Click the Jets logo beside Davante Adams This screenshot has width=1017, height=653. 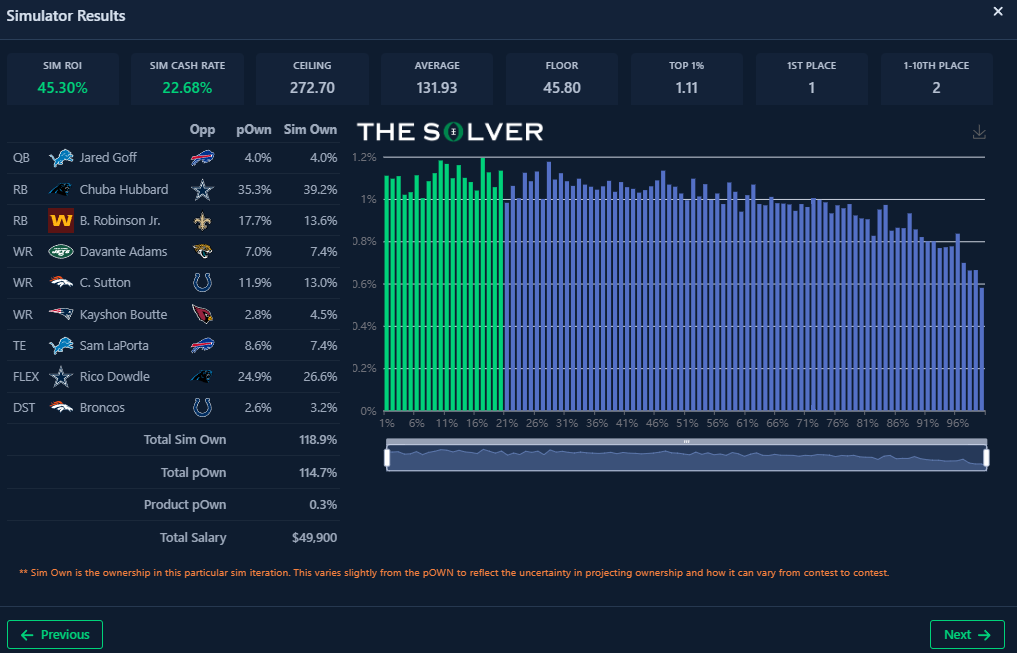pos(61,252)
